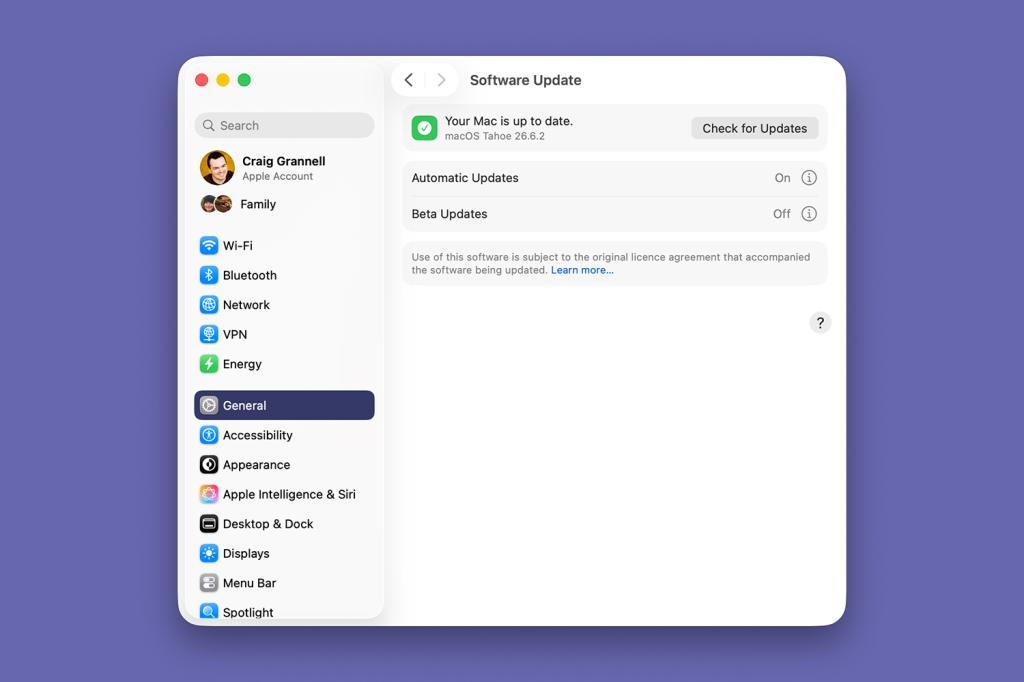Select Wi-Fi label in sidebar
Viewport: 1024px width, 682px height.
(238, 246)
